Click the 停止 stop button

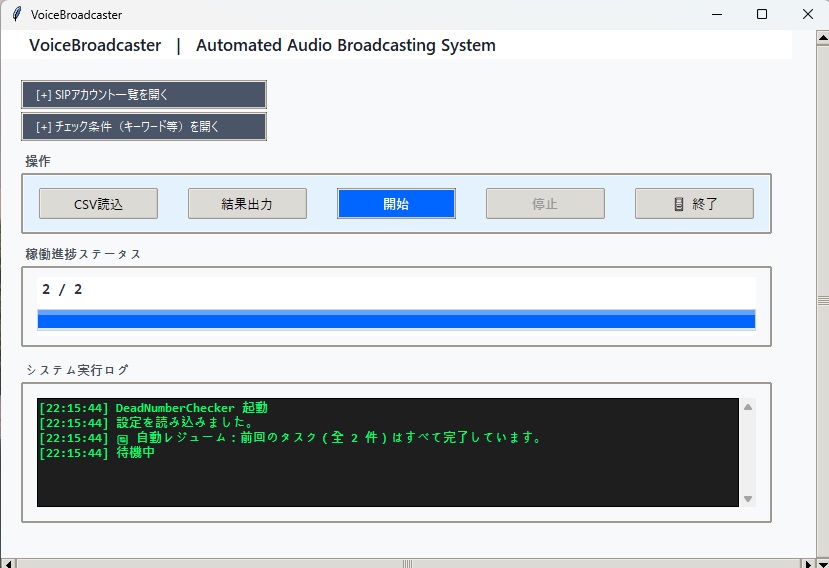pyautogui.click(x=546, y=204)
